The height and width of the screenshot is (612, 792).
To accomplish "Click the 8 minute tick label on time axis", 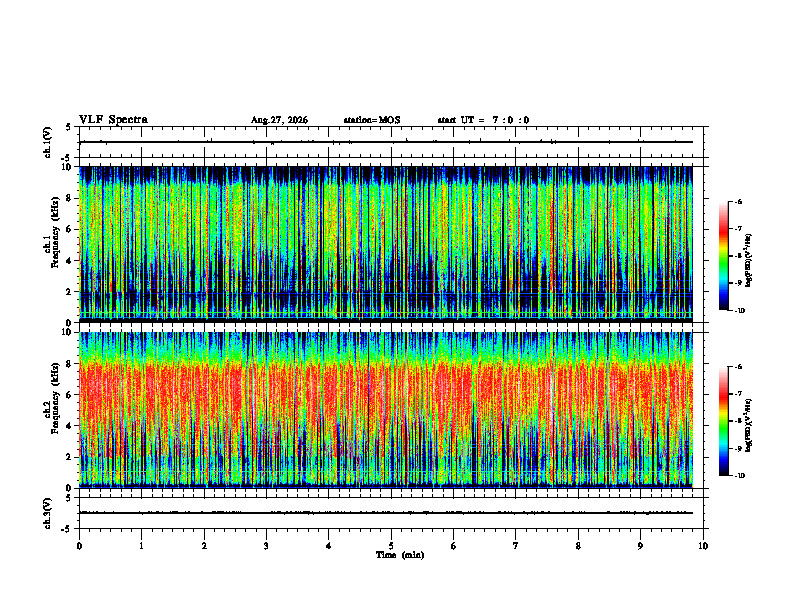I will [578, 546].
